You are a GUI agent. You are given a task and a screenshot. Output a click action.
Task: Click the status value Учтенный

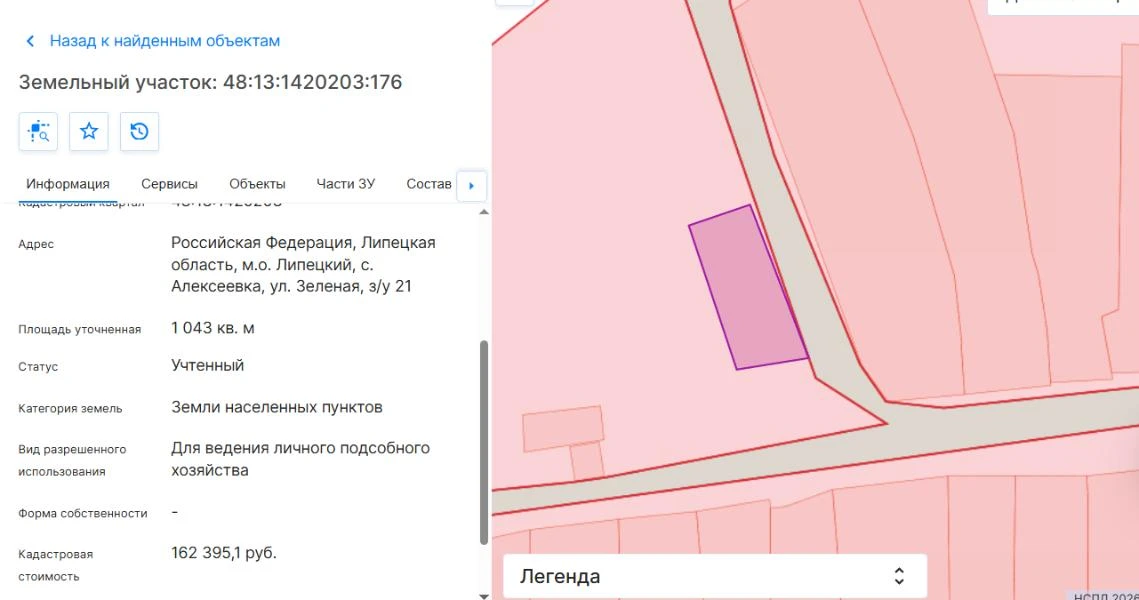click(x=208, y=365)
